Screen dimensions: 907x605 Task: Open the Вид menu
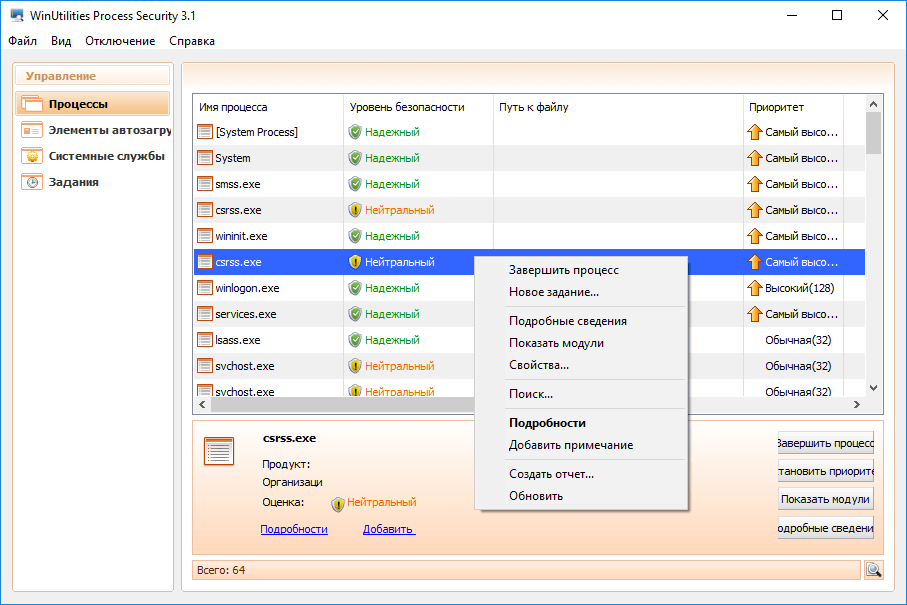coord(61,41)
